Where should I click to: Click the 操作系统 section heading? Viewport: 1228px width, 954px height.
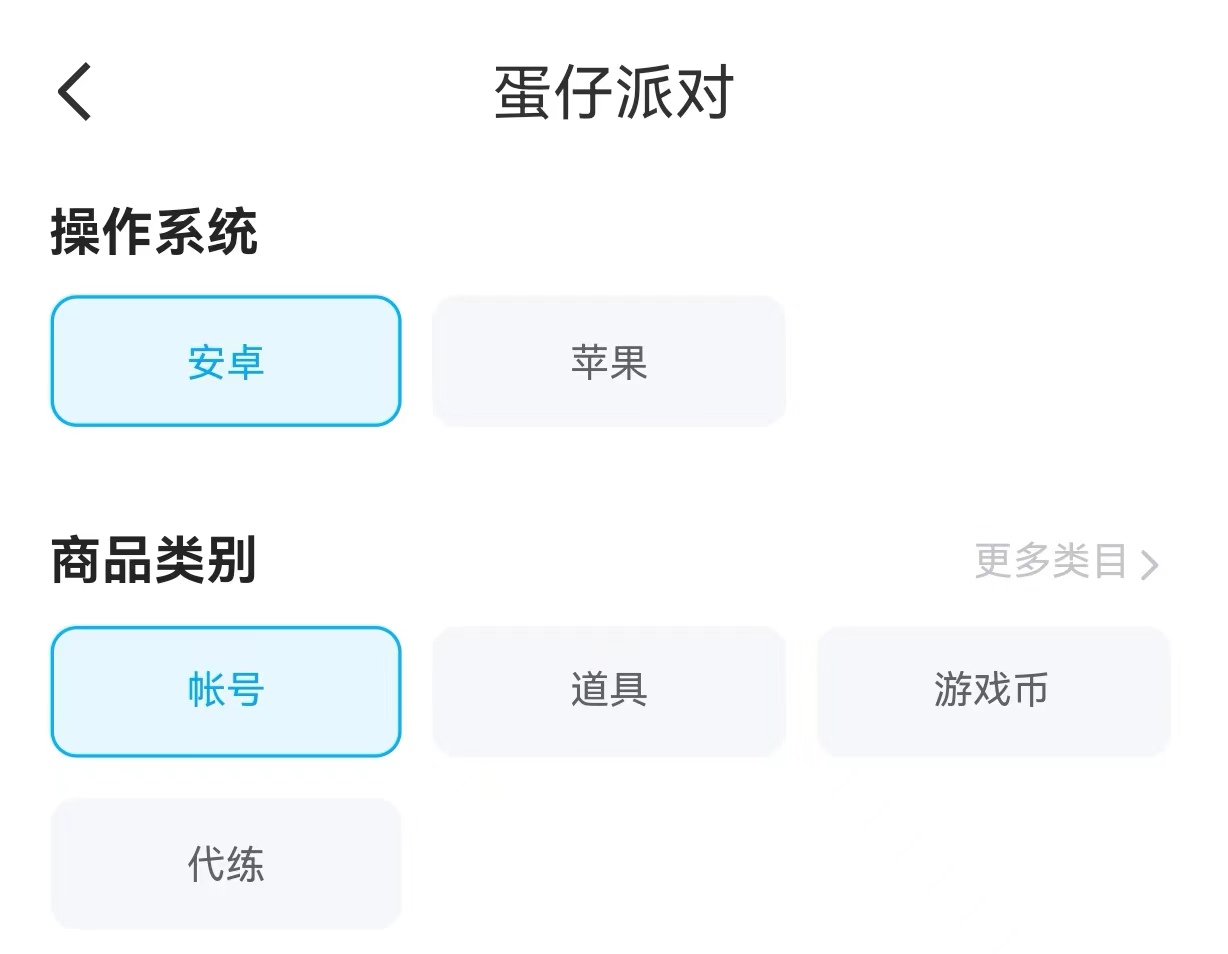click(x=155, y=233)
